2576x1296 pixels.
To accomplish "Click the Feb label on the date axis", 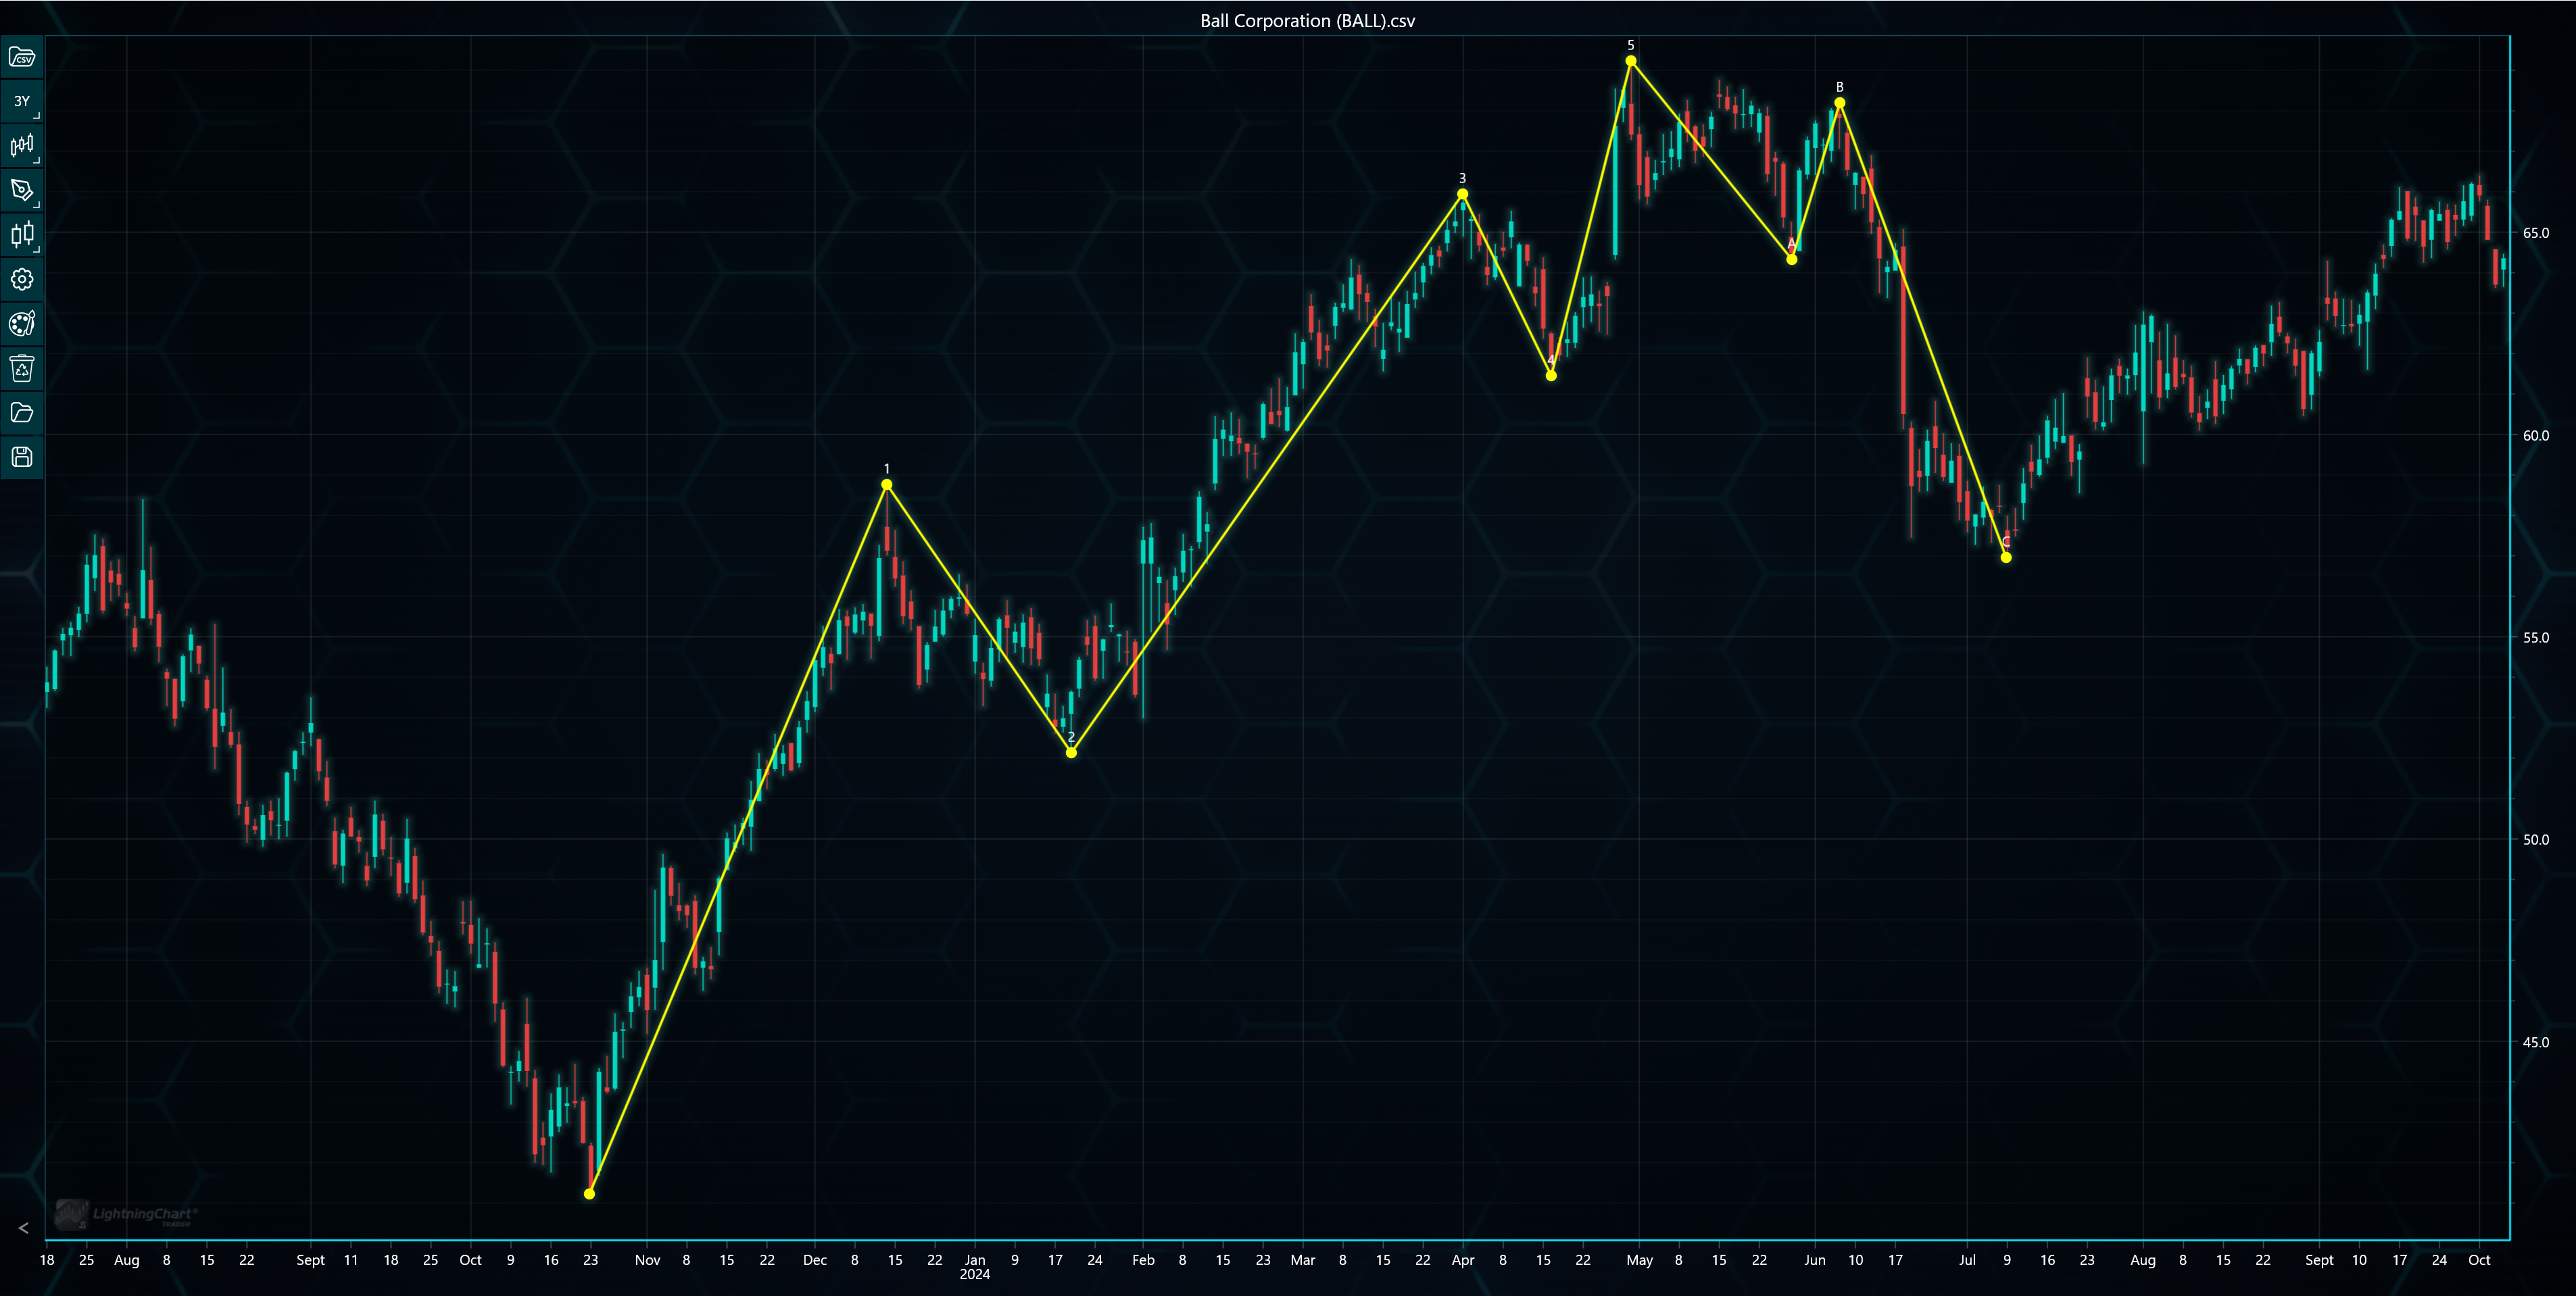I will (x=1143, y=1260).
